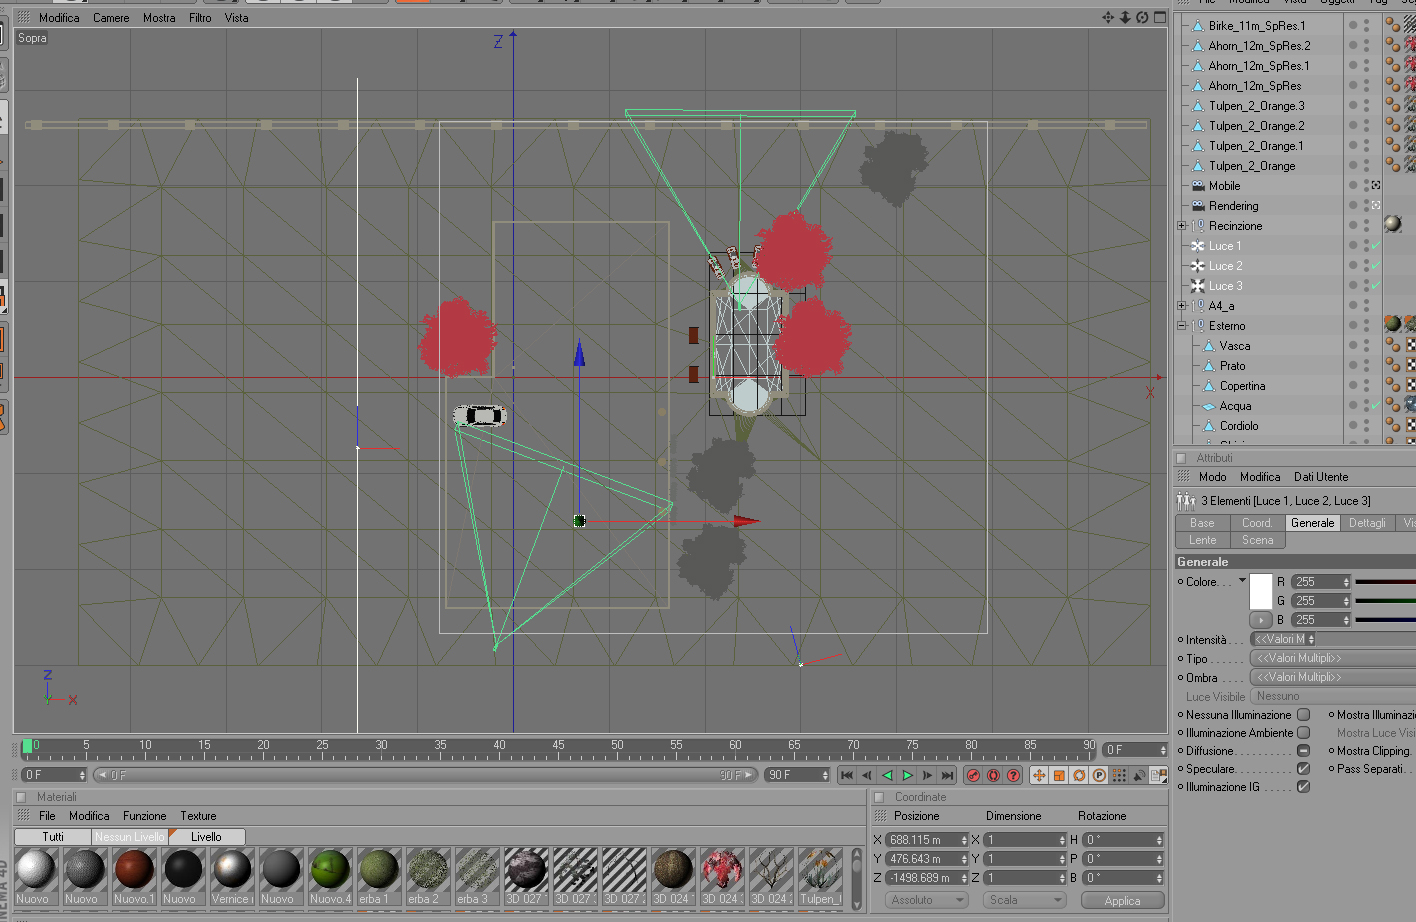Toggle Rotation keyframe recording icon

click(1079, 775)
